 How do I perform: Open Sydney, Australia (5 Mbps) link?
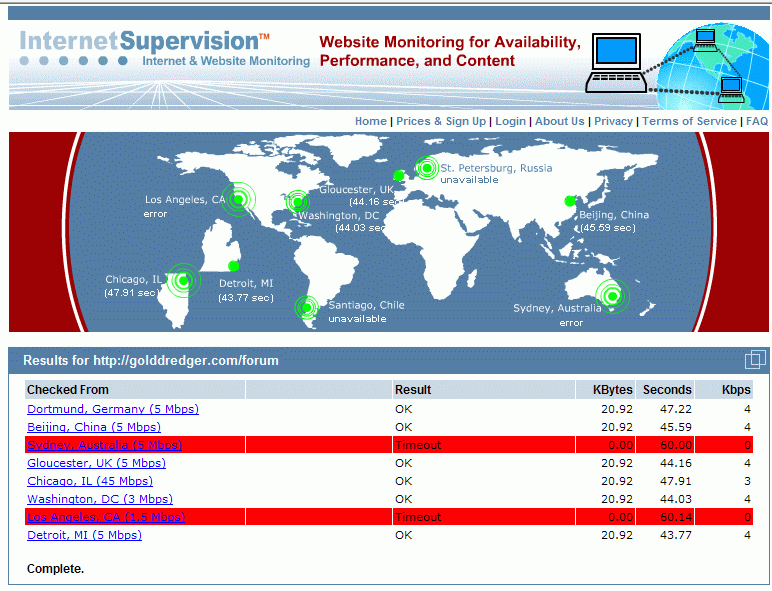coord(104,445)
